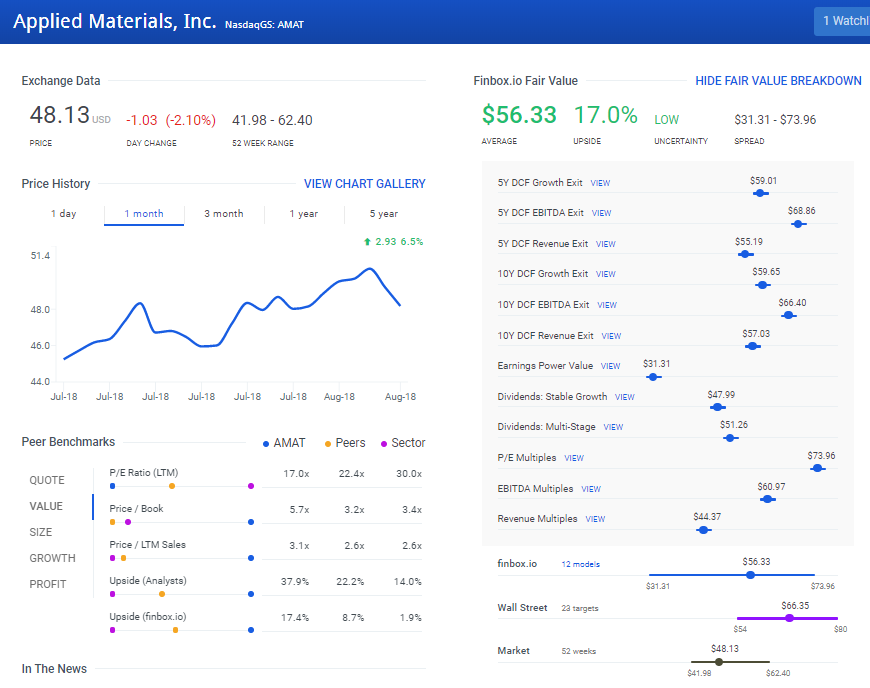Open the 5 year price history view
Image resolution: width=870 pixels, height=688 pixels.
coord(383,213)
